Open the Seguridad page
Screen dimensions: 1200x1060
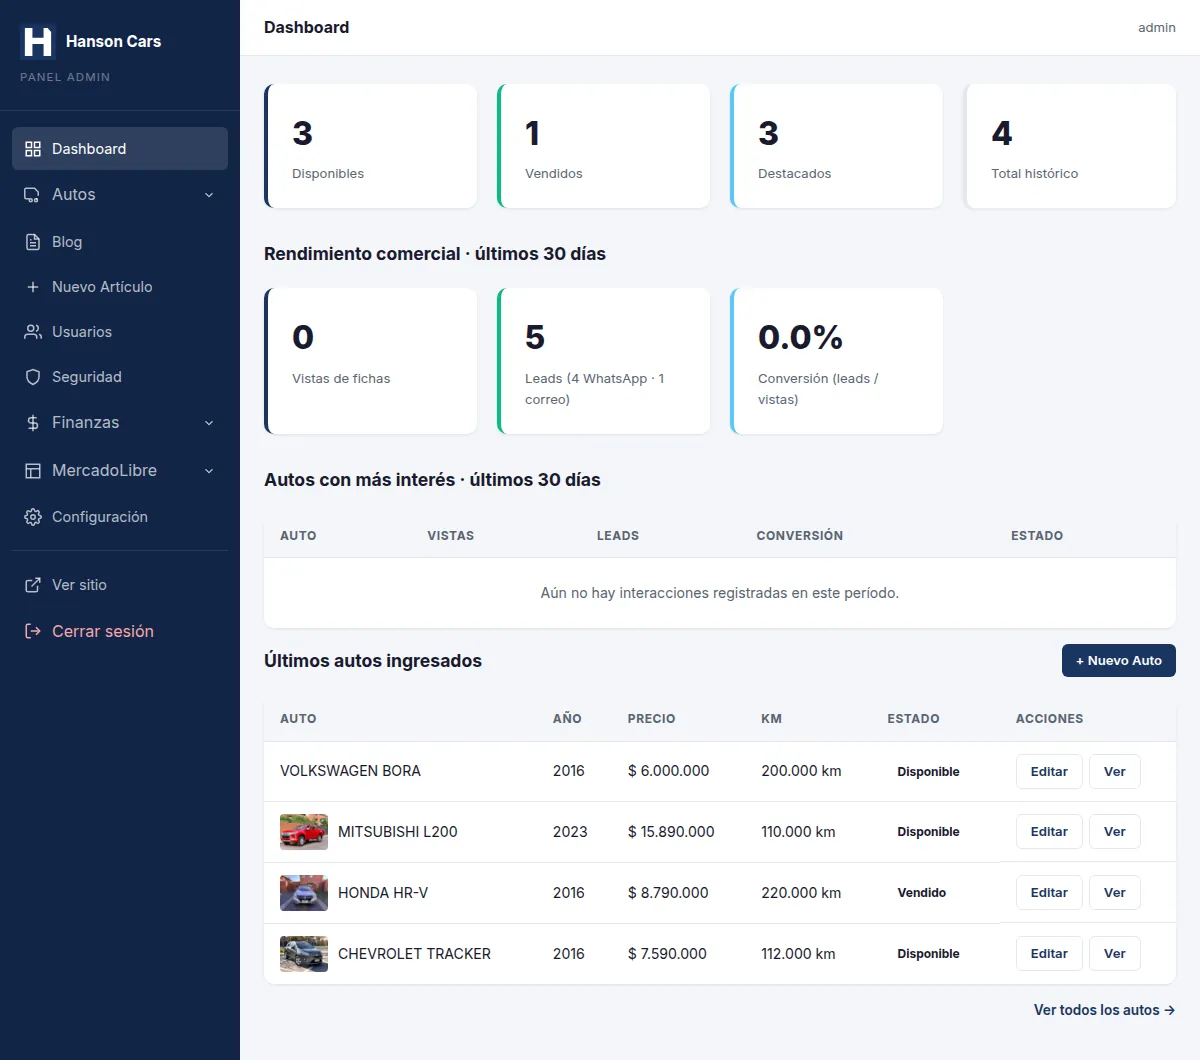coord(120,377)
